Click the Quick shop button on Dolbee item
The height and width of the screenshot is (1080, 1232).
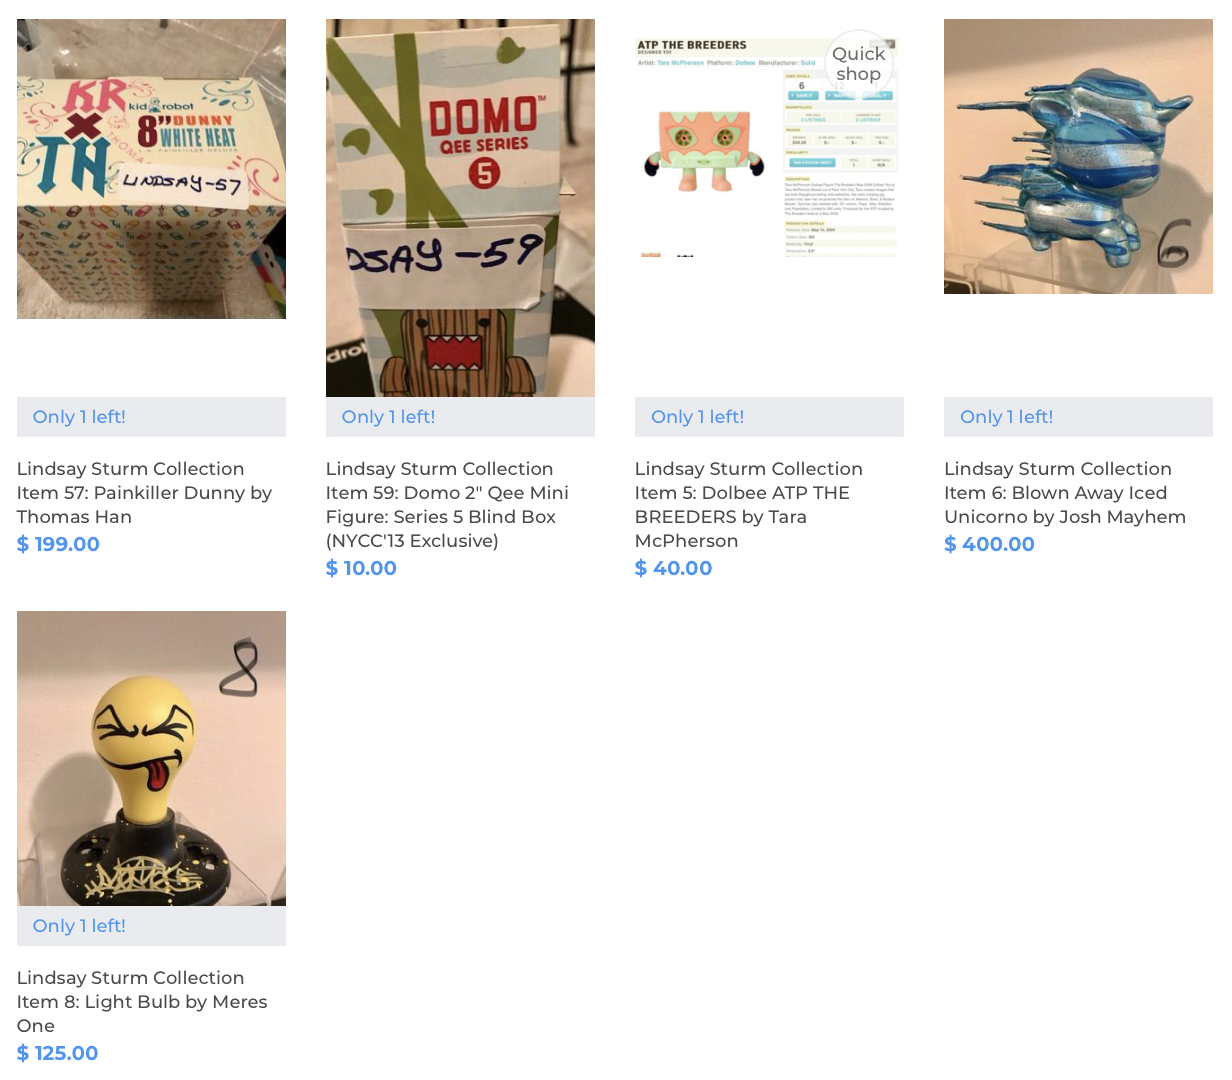point(858,64)
